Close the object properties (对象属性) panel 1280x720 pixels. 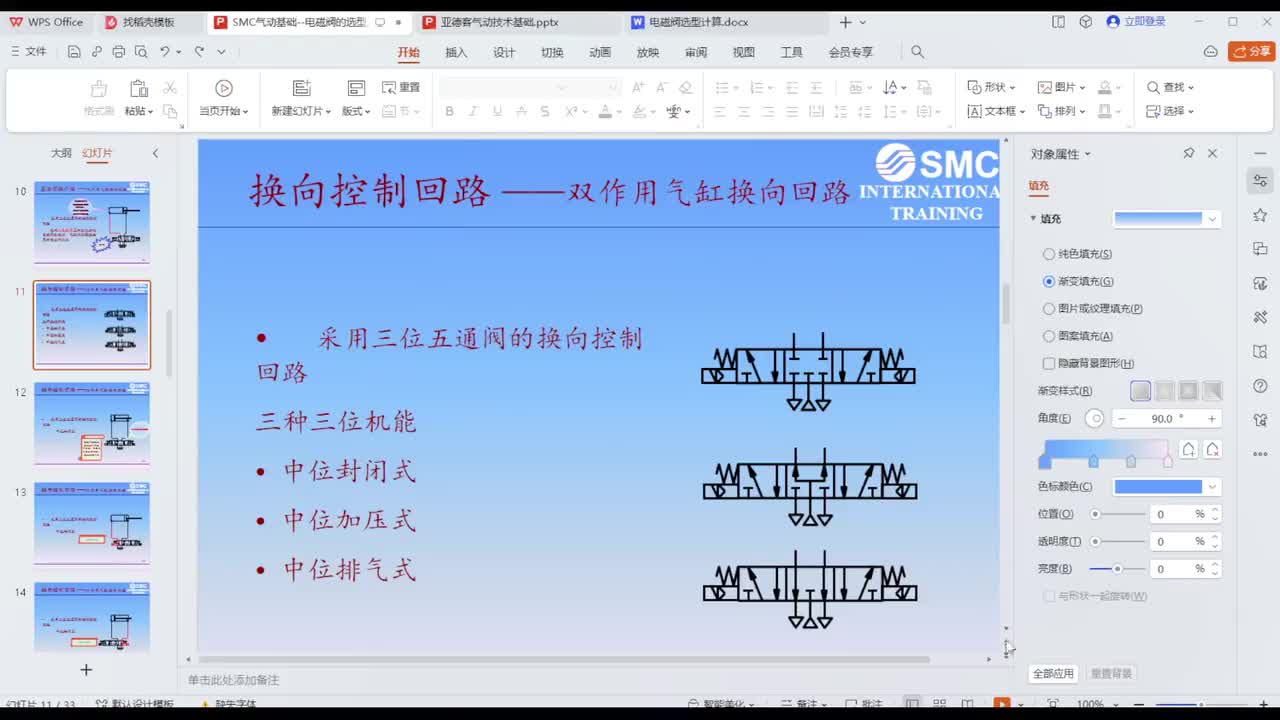(x=1212, y=153)
